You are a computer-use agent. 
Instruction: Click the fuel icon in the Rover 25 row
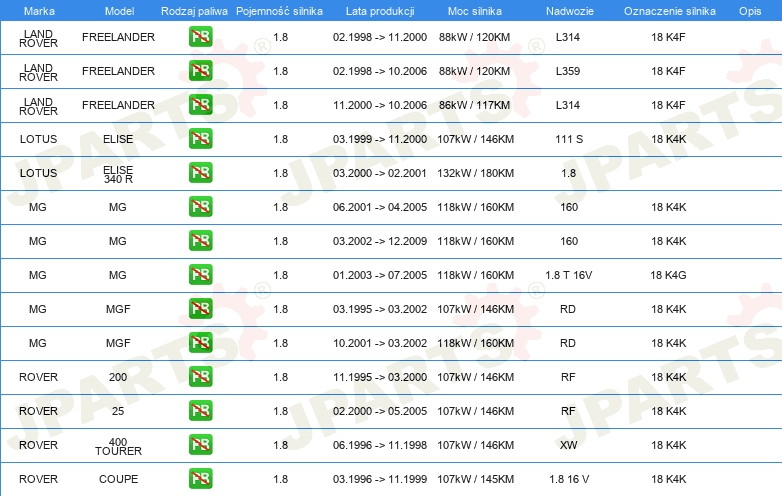(200, 411)
